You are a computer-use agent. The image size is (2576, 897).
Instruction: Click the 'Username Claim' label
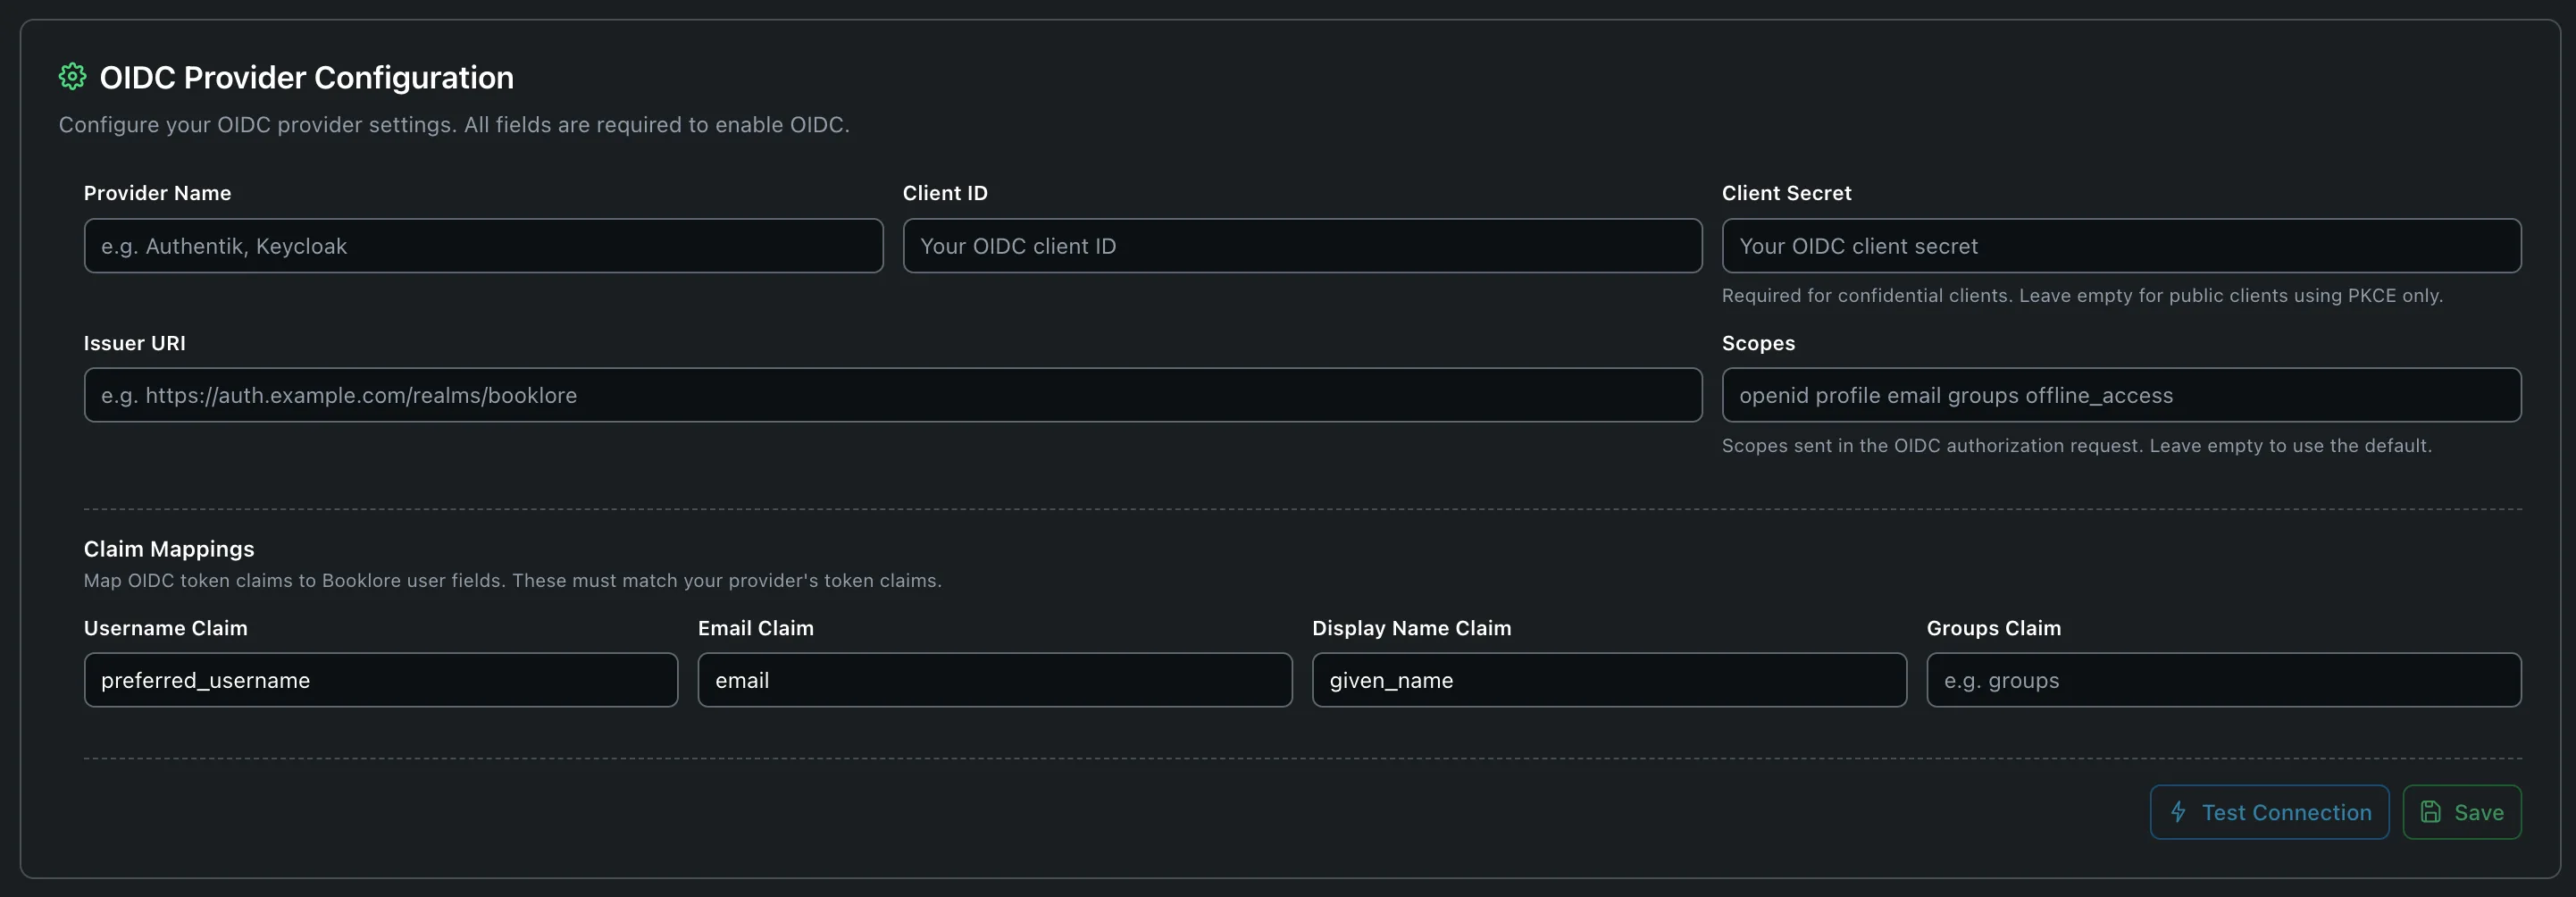pos(165,628)
